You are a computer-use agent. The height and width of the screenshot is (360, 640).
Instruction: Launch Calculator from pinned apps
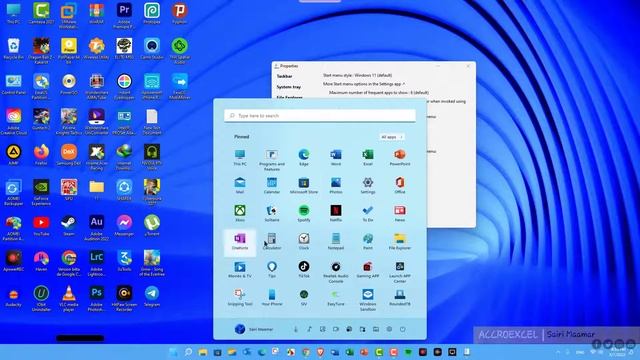(x=272, y=242)
